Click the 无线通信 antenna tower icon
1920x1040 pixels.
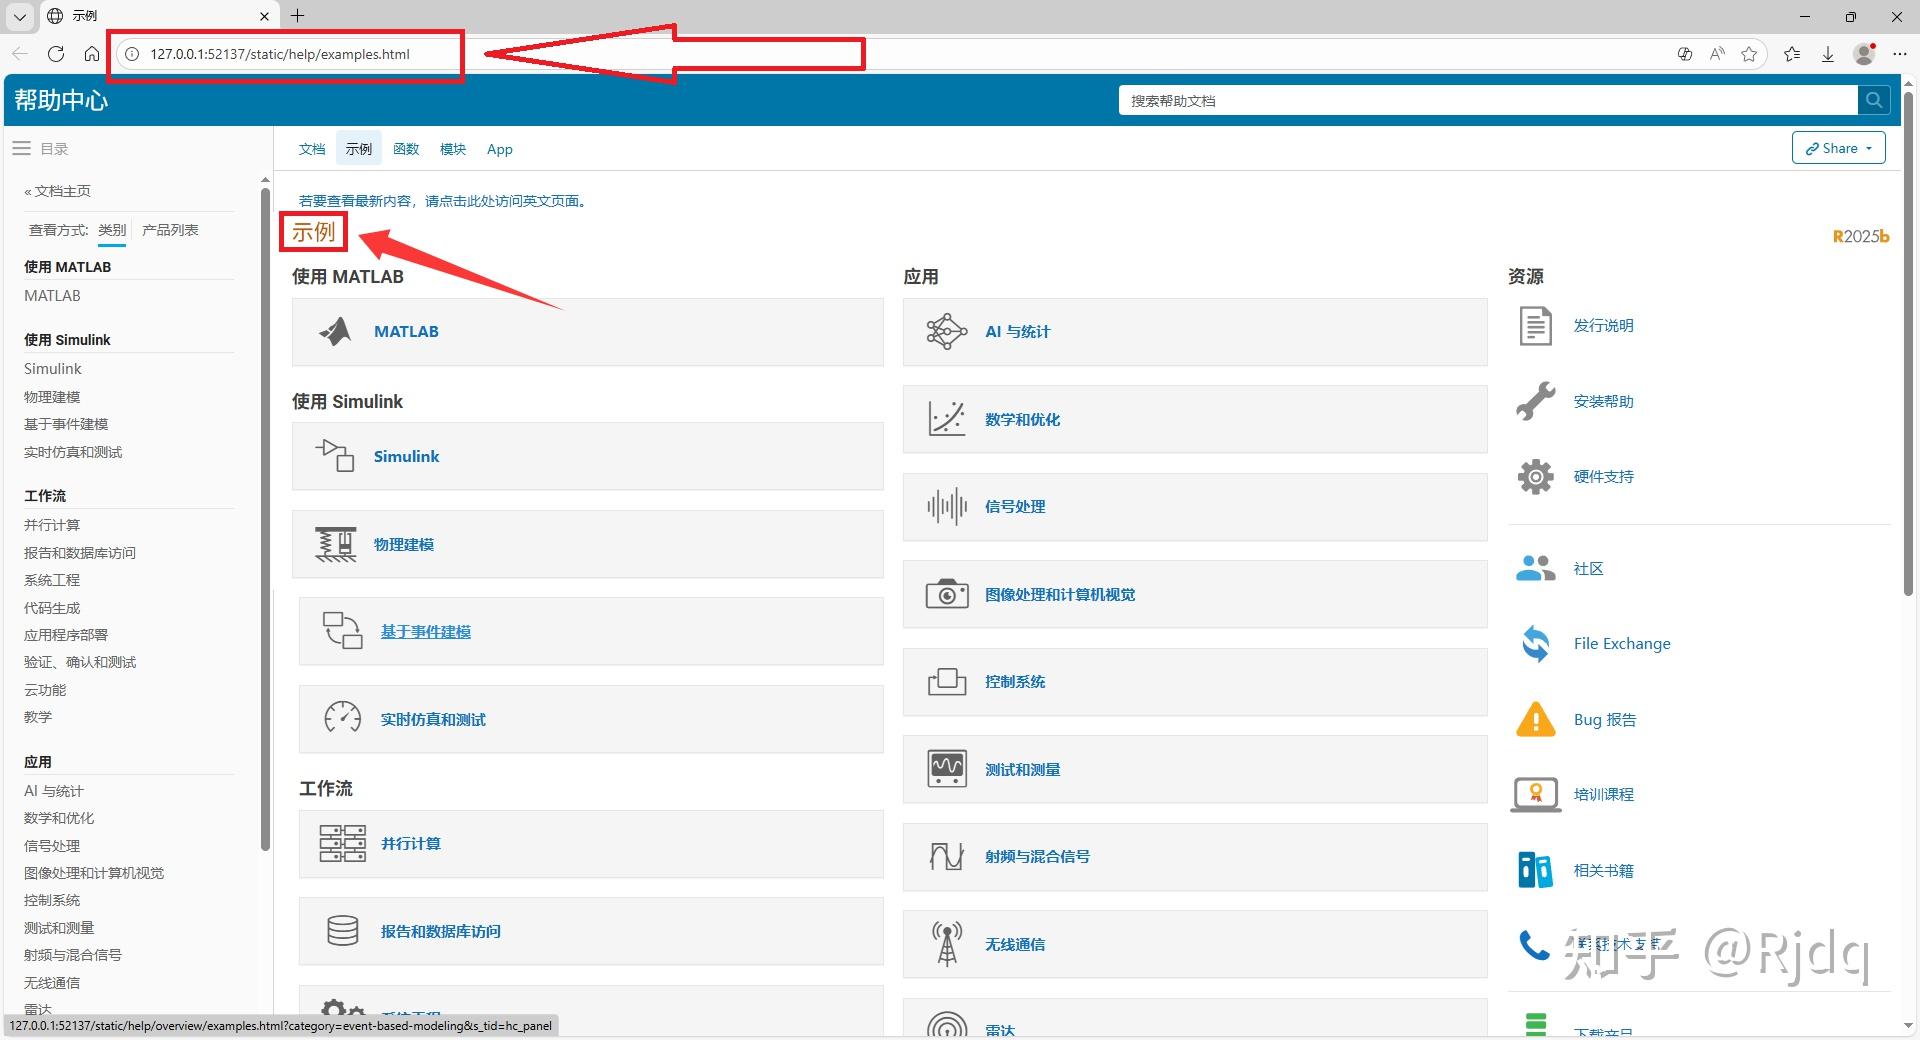(946, 944)
